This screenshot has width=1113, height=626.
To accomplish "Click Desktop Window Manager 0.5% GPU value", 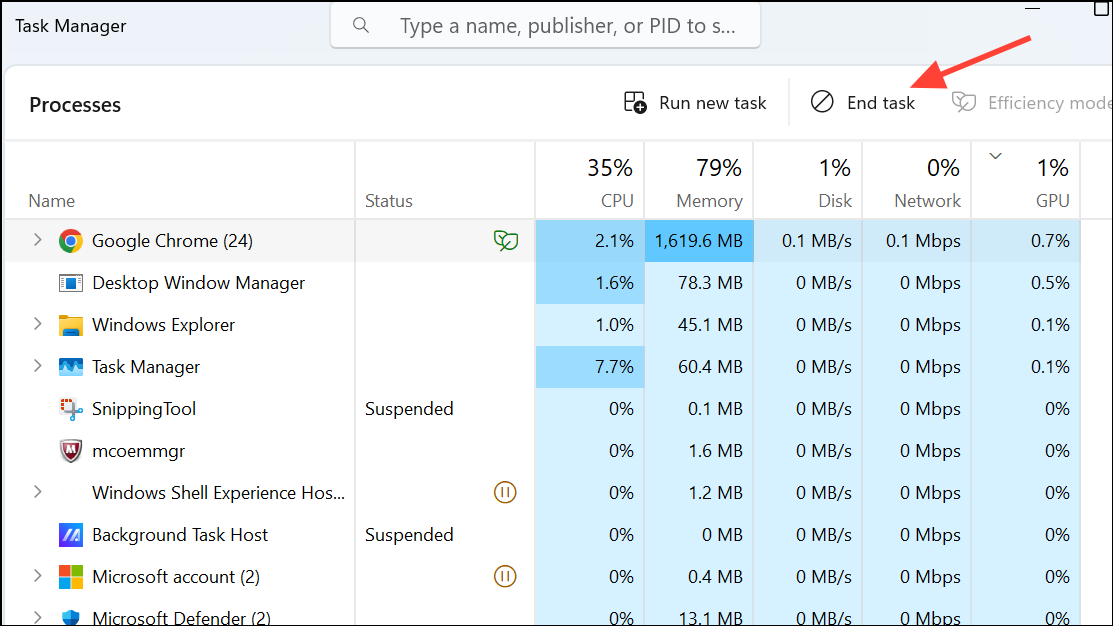I will (x=1050, y=283).
